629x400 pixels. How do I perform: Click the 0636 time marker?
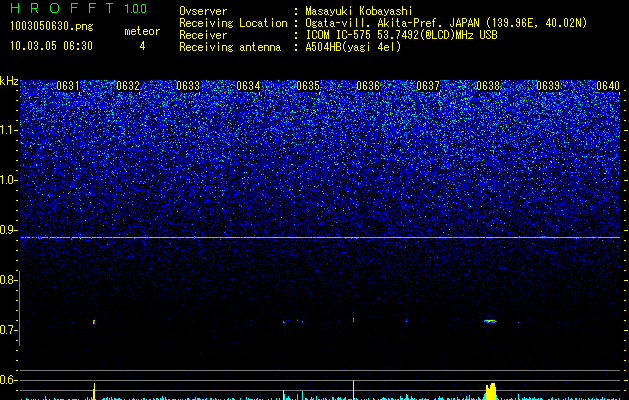pyautogui.click(x=368, y=86)
